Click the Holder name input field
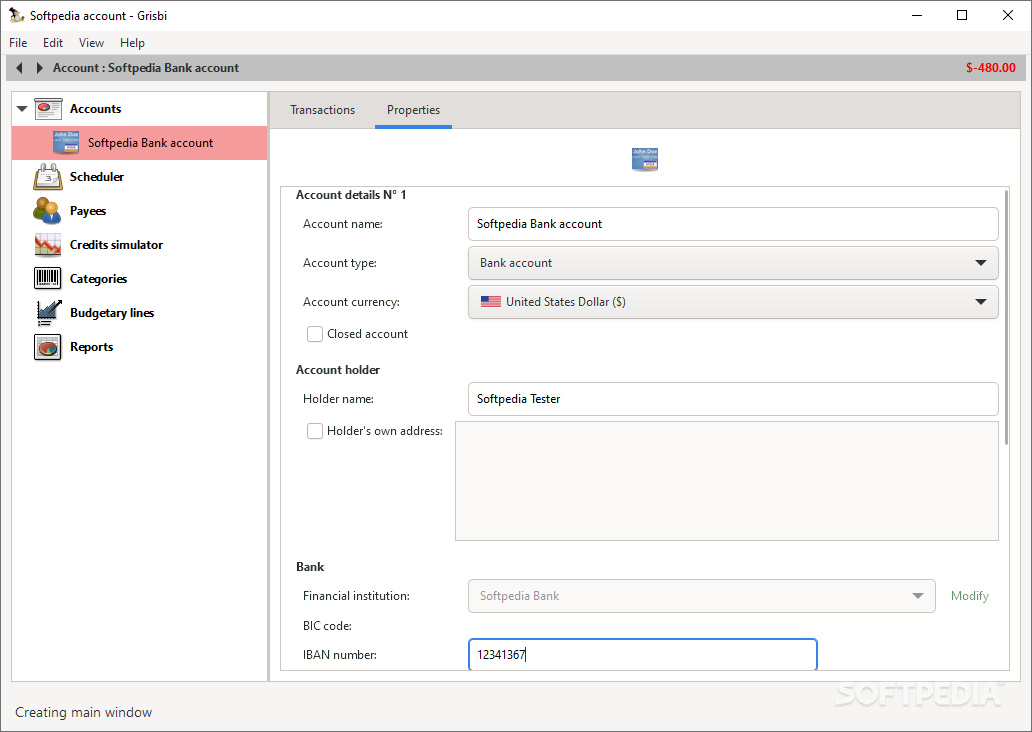Image resolution: width=1032 pixels, height=732 pixels. coord(733,399)
